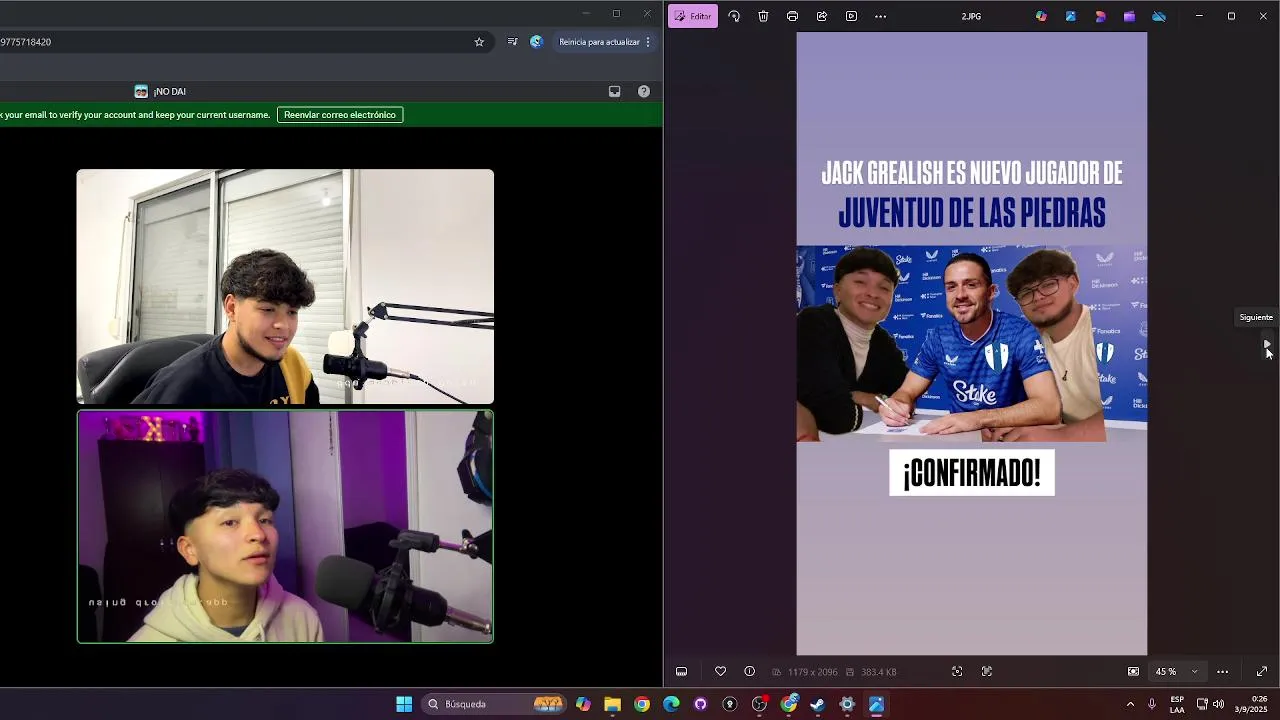Open GitHub Desktop from taskbar
This screenshot has width=1280, height=720.
tap(700, 704)
